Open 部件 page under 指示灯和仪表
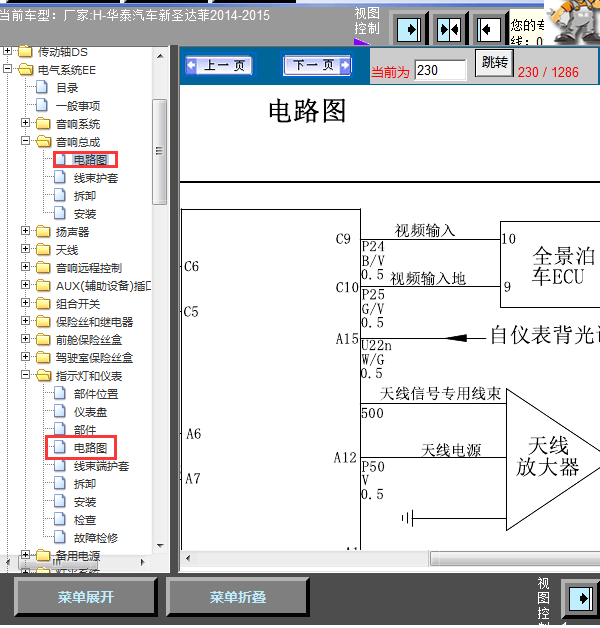600x628 pixels. coord(85,430)
